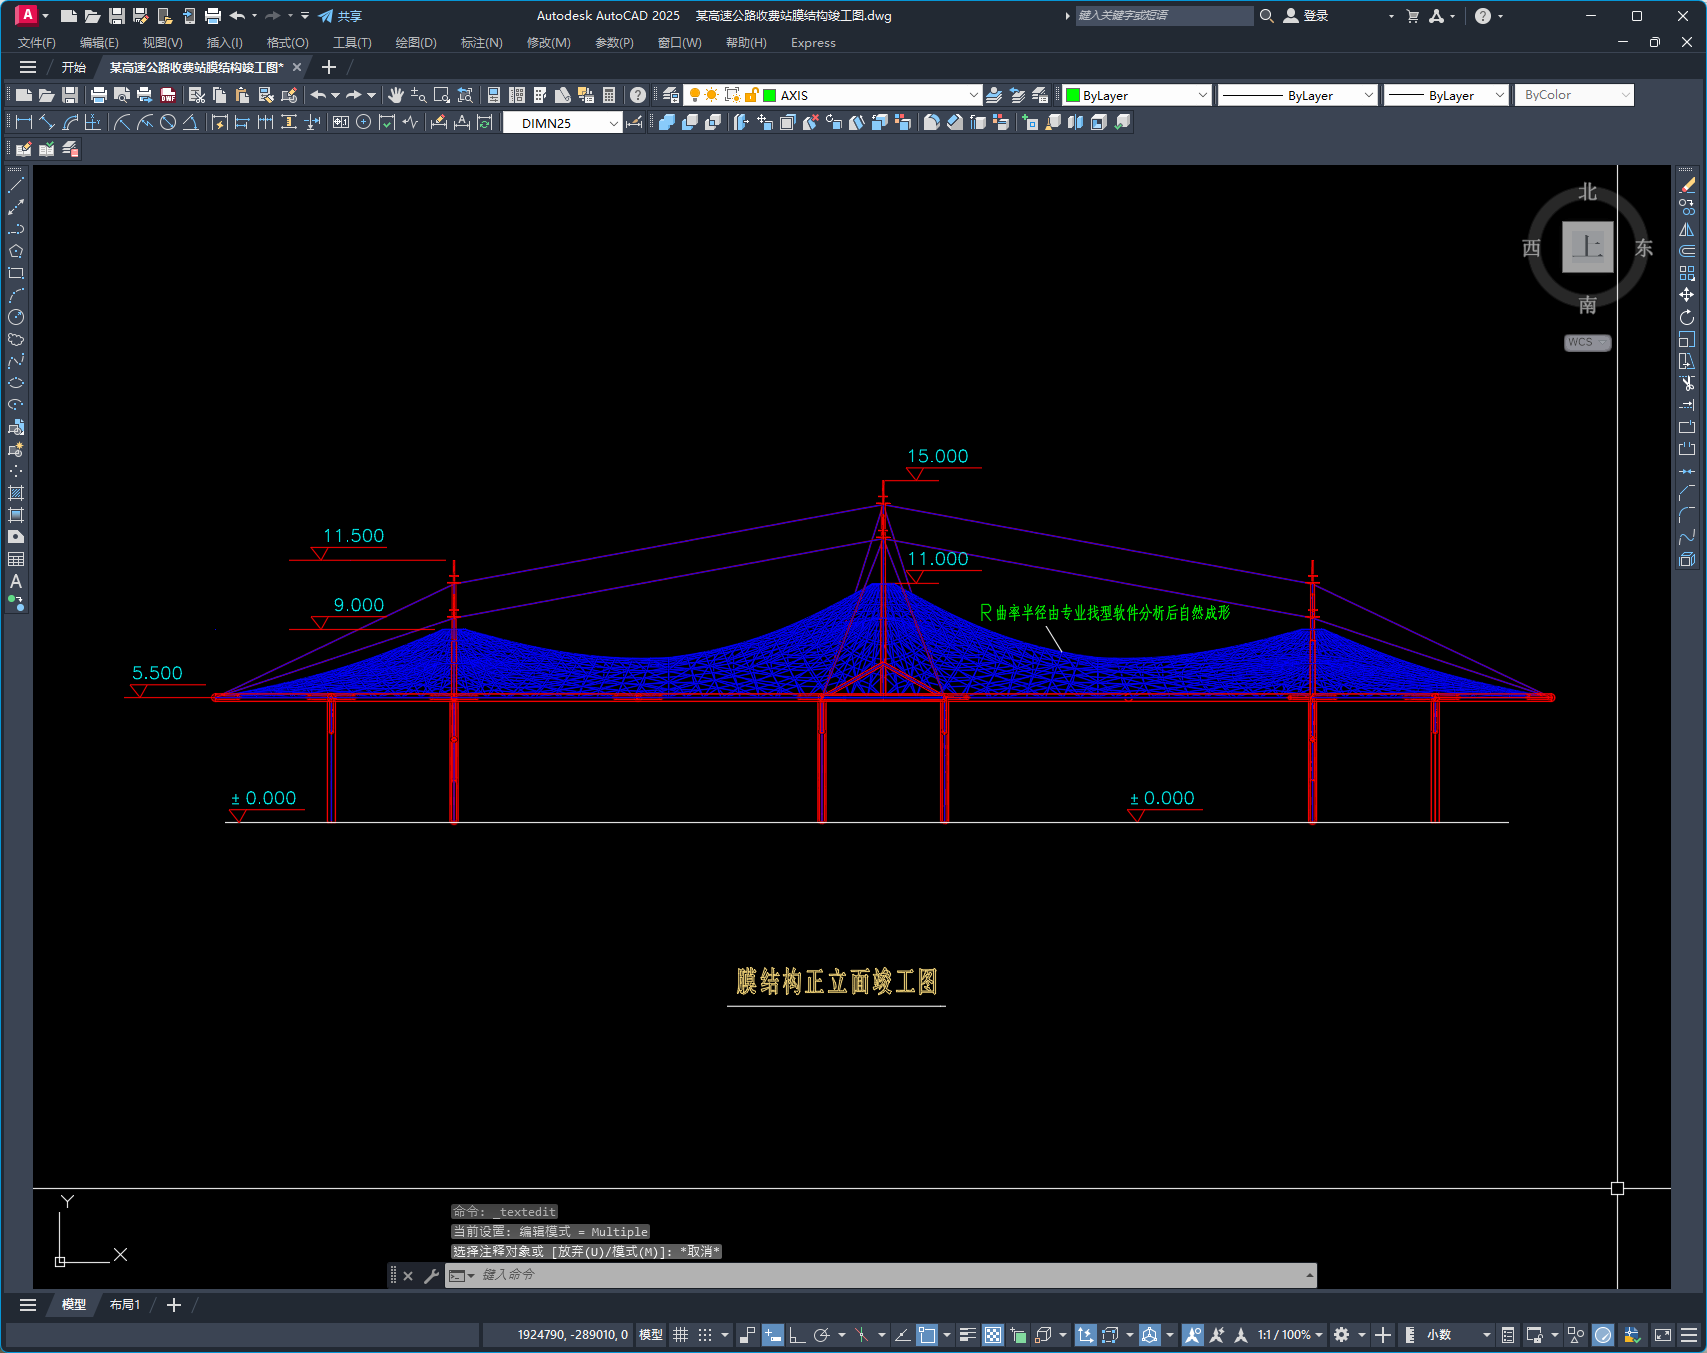
Task: Select the Aligned dimension tool
Action: tap(47, 122)
